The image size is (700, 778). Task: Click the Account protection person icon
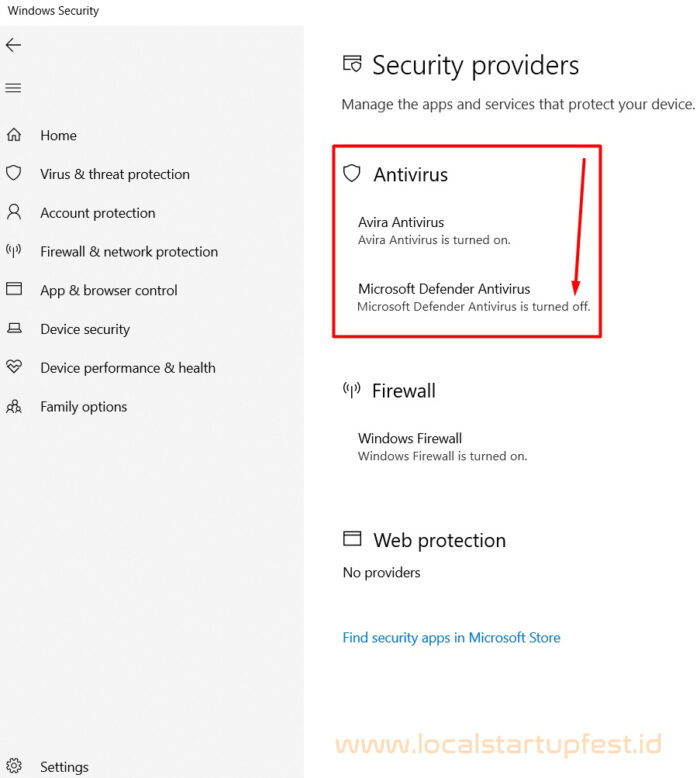(x=14, y=212)
